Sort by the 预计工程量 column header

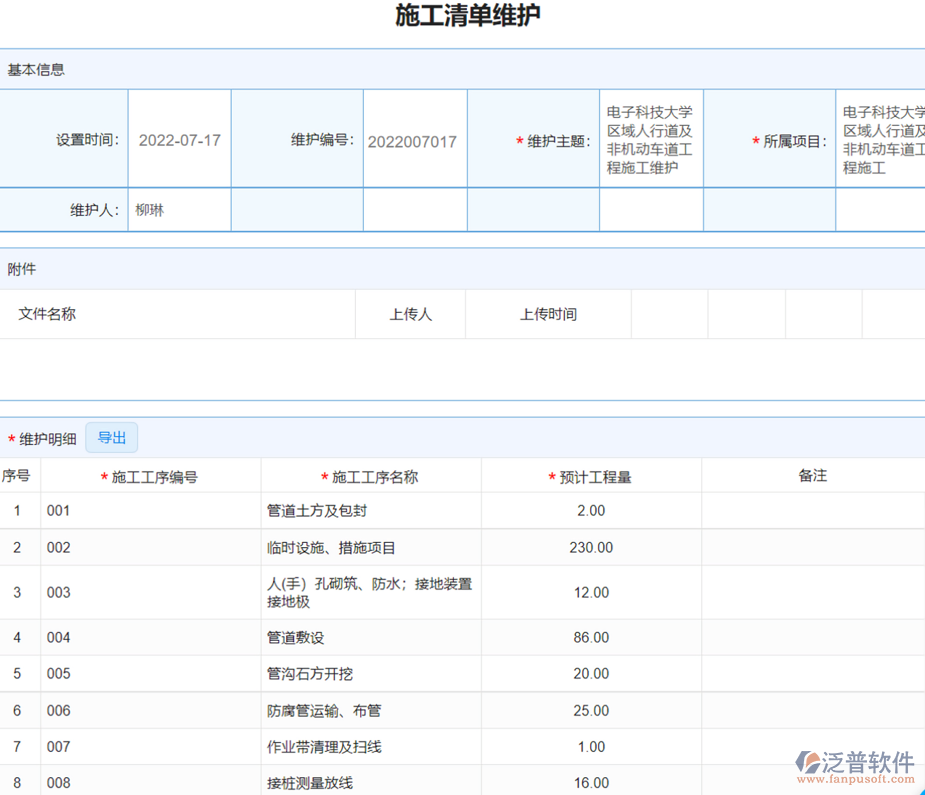pyautogui.click(x=590, y=477)
